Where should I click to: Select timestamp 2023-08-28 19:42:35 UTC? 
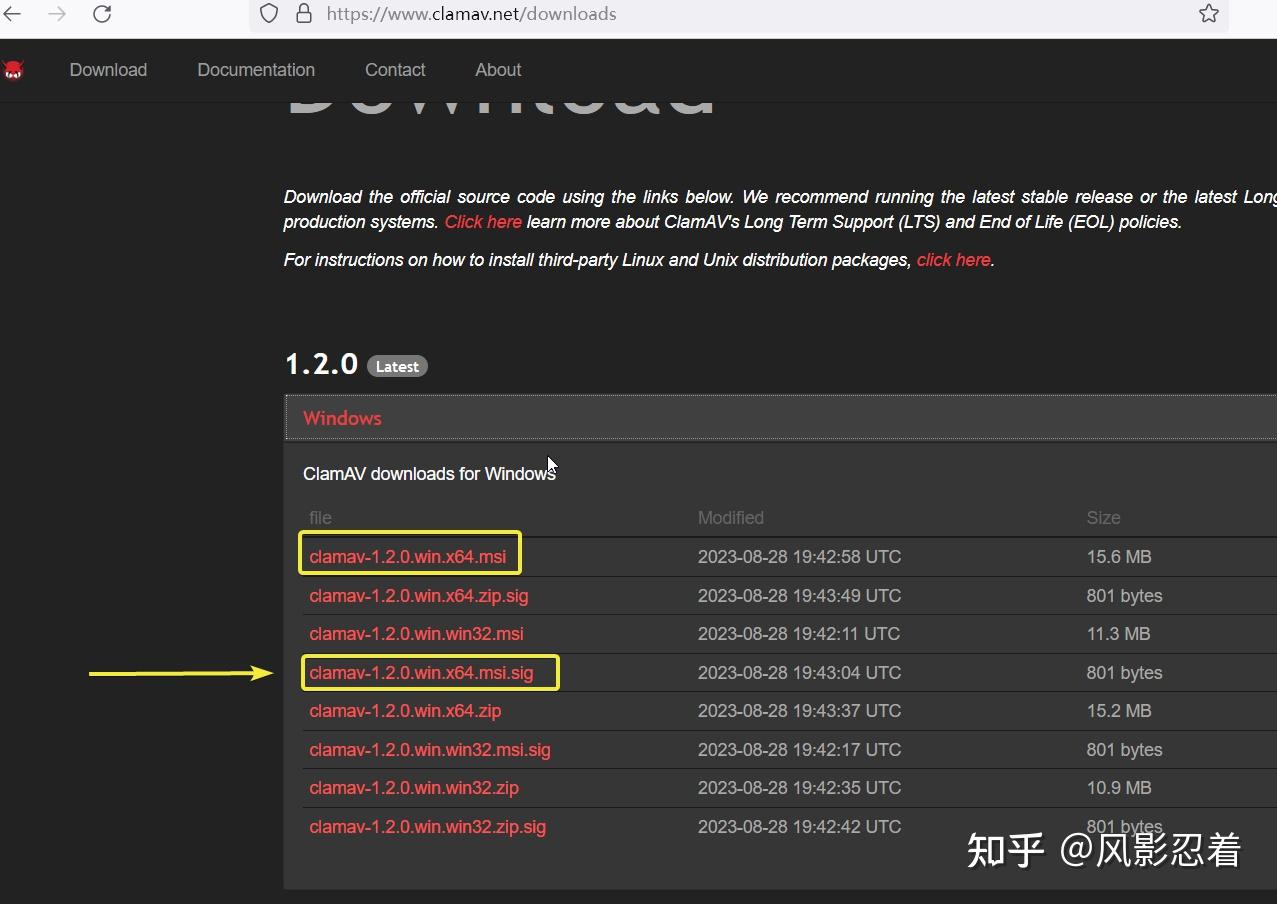(x=800, y=788)
